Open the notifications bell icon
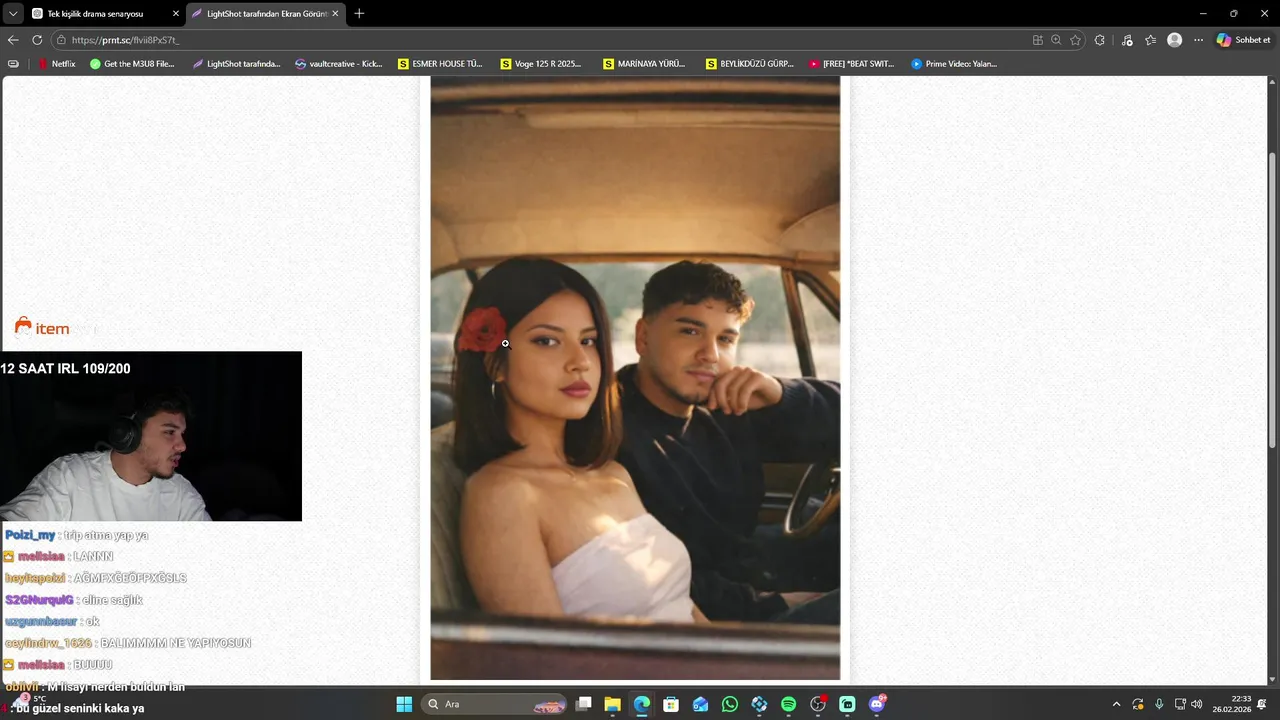1280x720 pixels. 1262,704
